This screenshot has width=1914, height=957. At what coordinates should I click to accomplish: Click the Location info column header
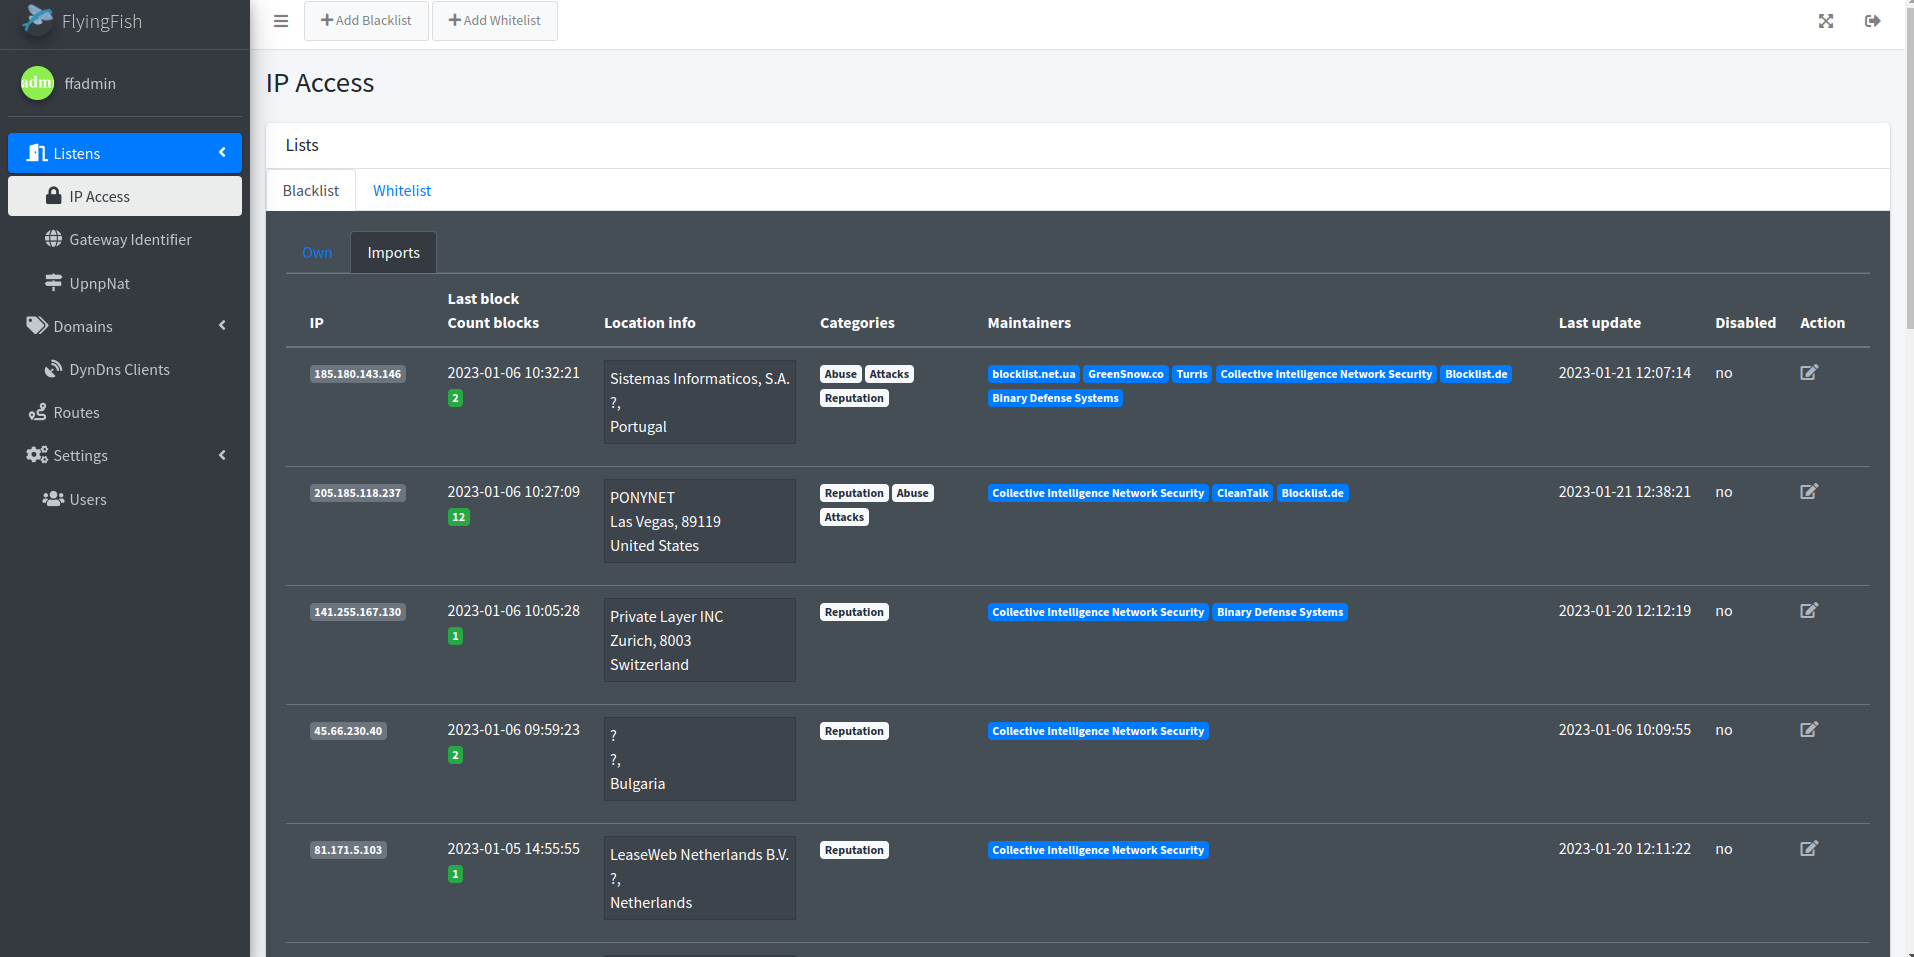coord(650,322)
